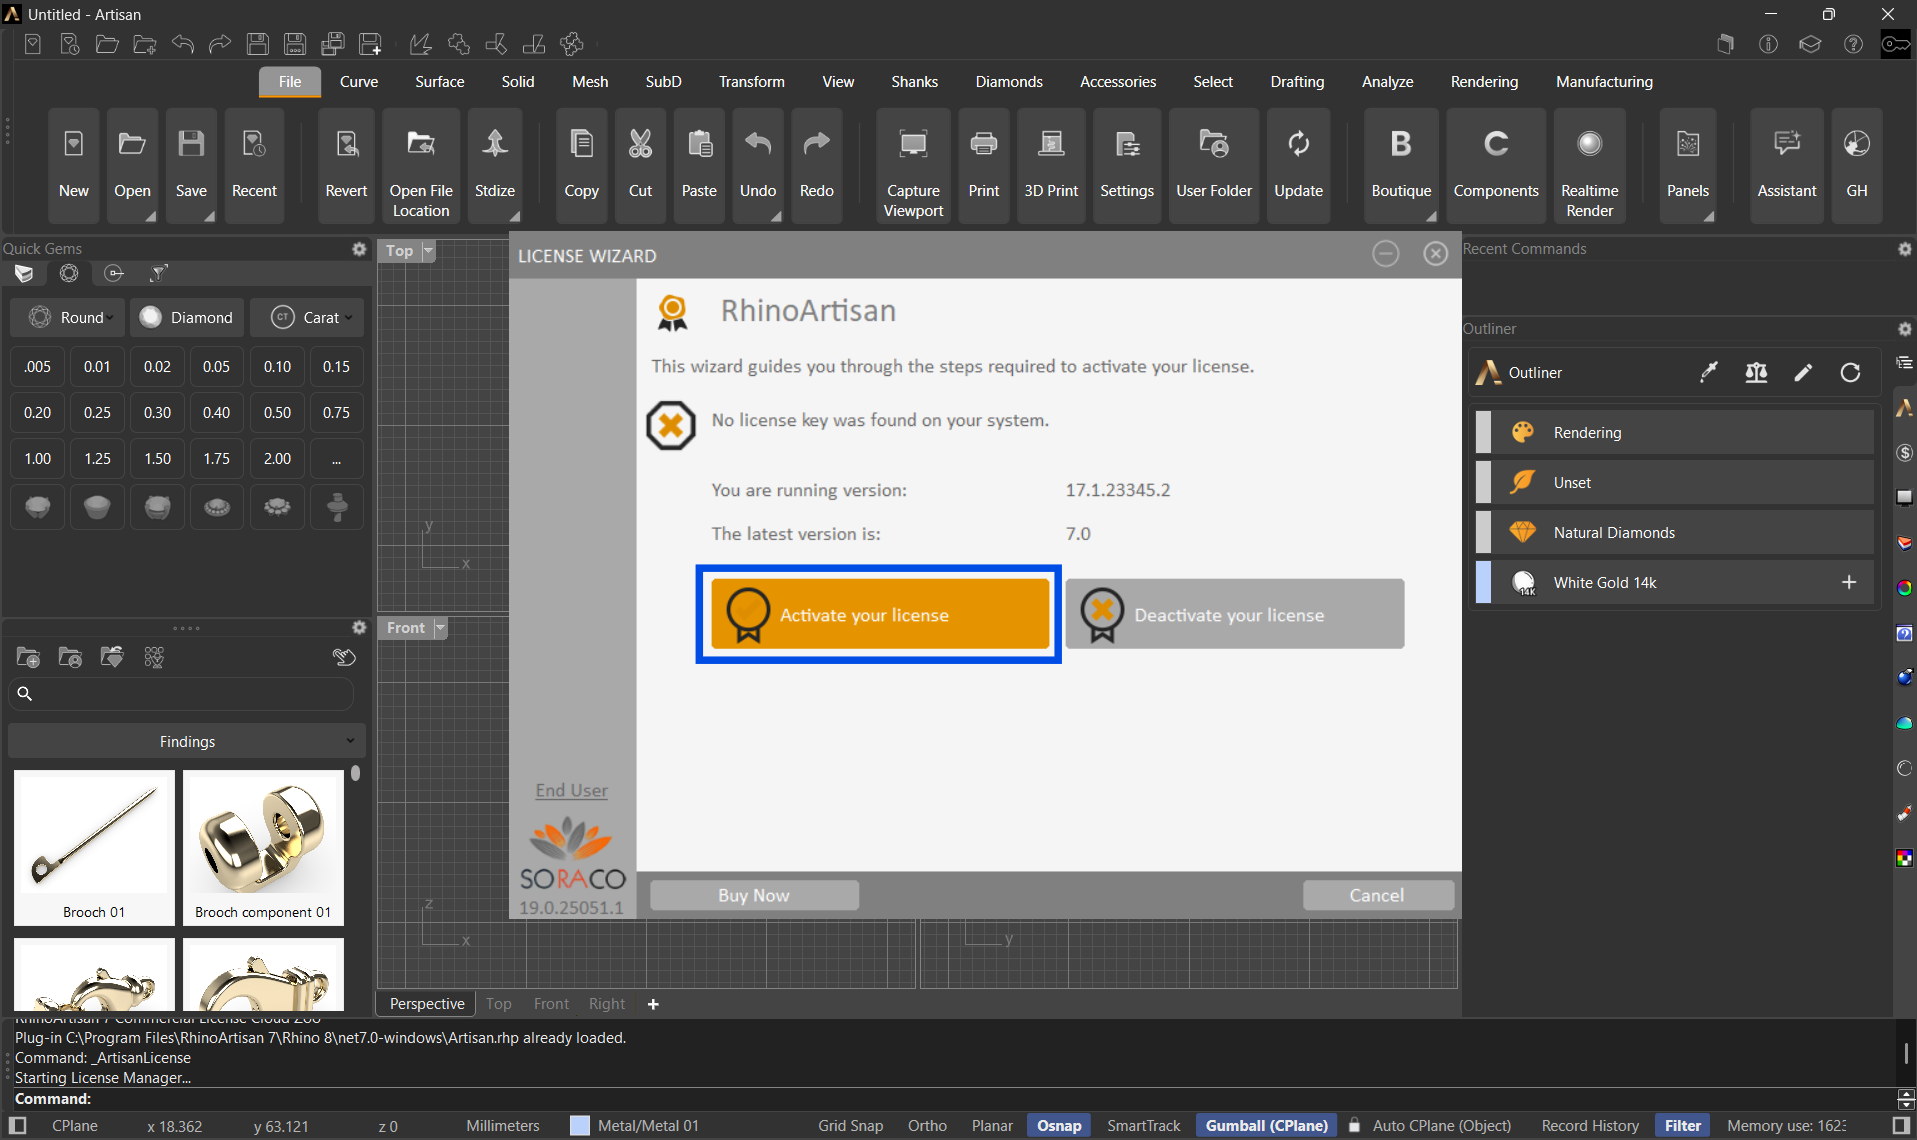Select the 1.00 carat gem size
This screenshot has width=1917, height=1140.
point(38,458)
